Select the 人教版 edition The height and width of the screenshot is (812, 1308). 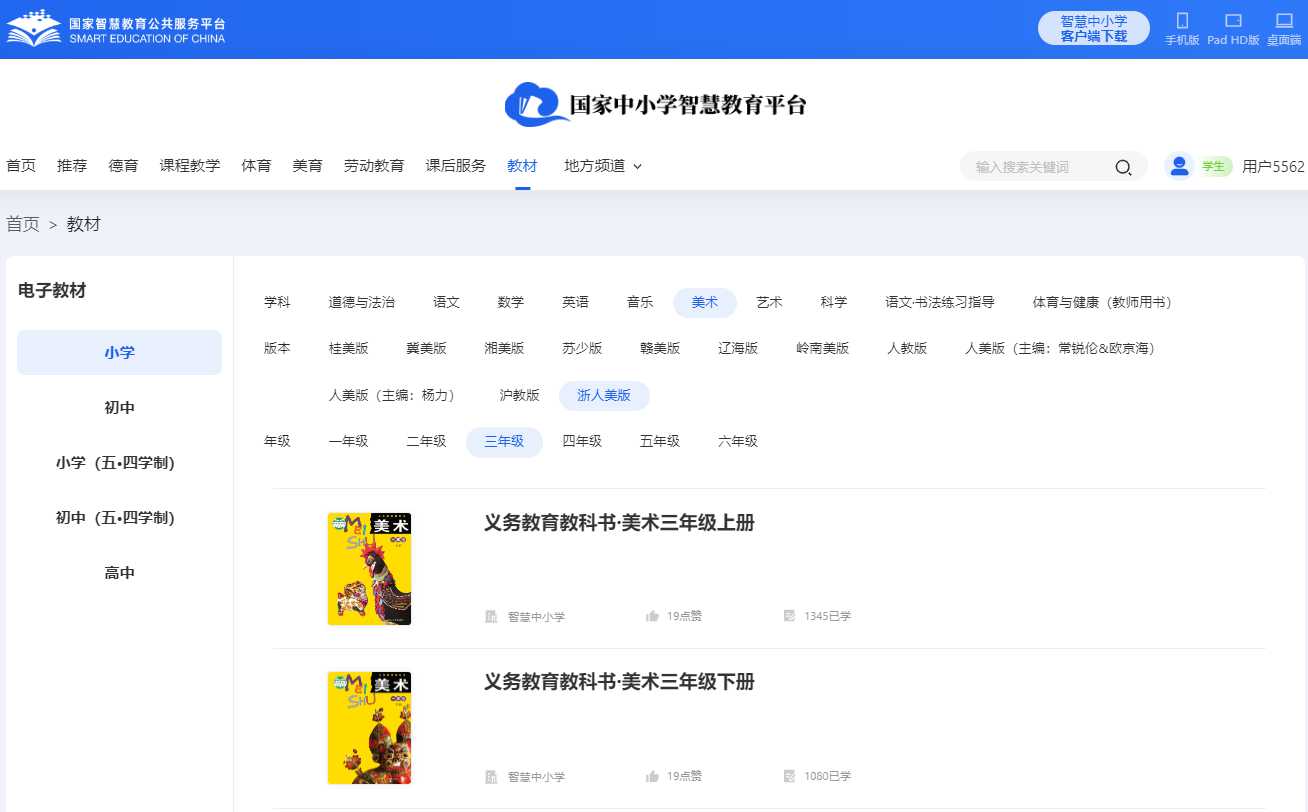(907, 348)
